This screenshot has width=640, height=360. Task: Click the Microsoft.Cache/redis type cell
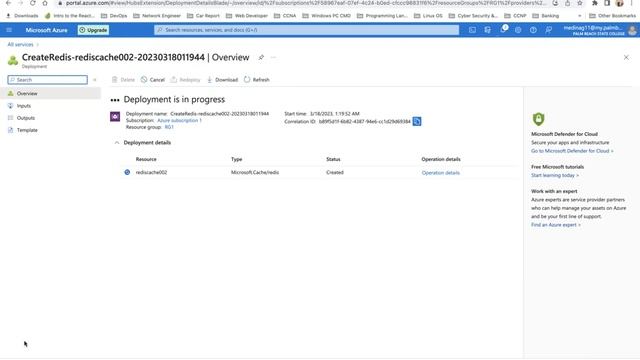(x=255, y=173)
